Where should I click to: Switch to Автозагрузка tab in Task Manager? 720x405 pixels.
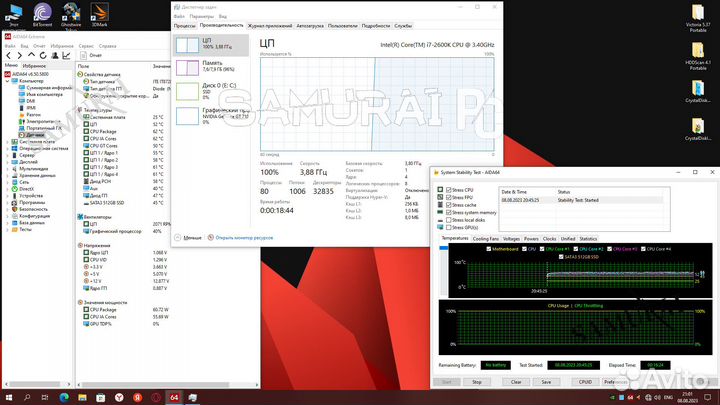click(310, 26)
